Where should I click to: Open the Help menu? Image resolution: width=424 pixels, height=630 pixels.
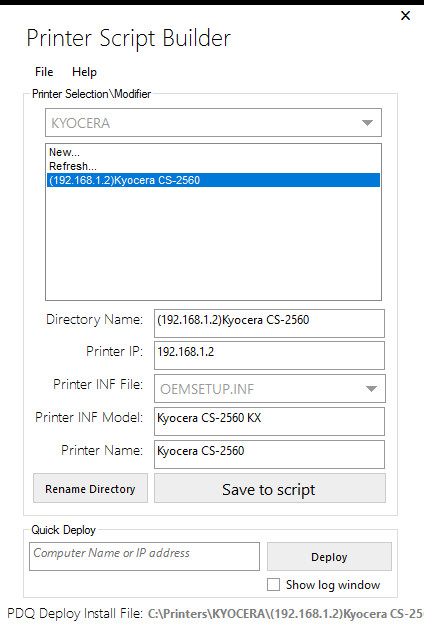pyautogui.click(x=84, y=72)
